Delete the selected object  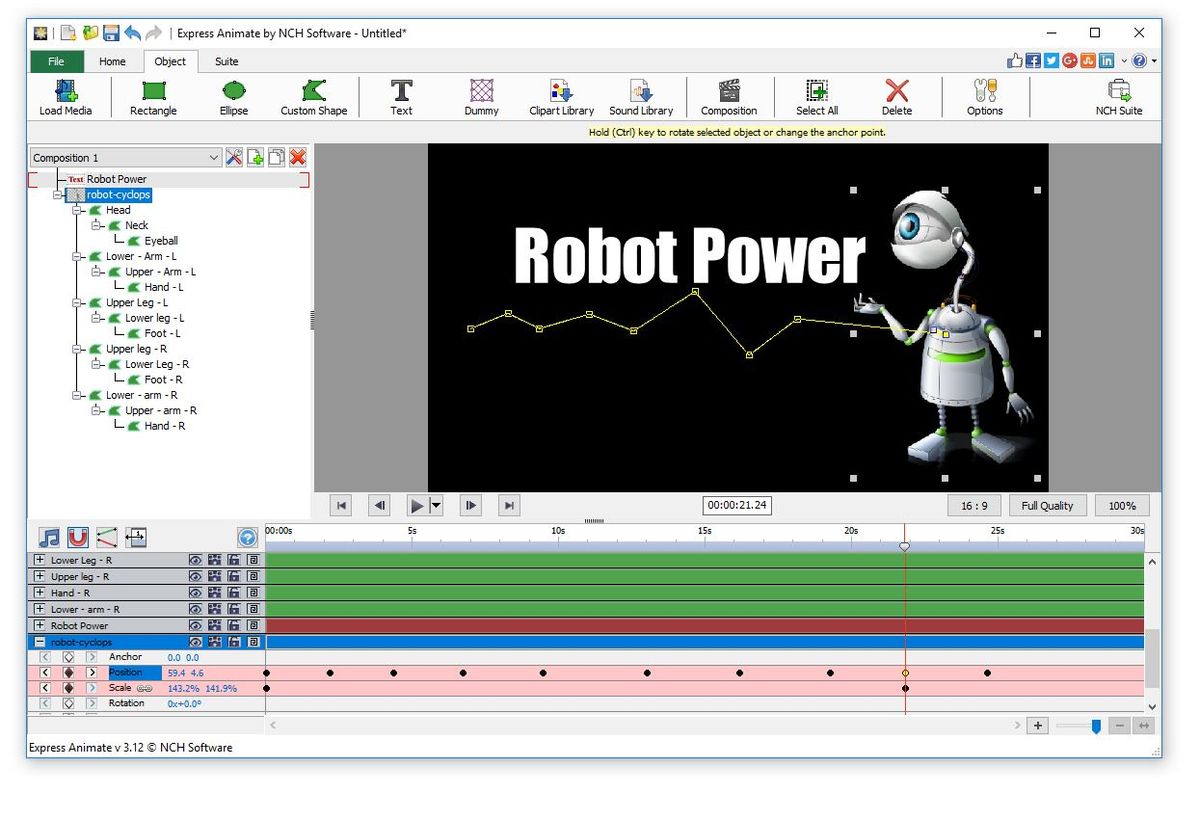(x=896, y=96)
